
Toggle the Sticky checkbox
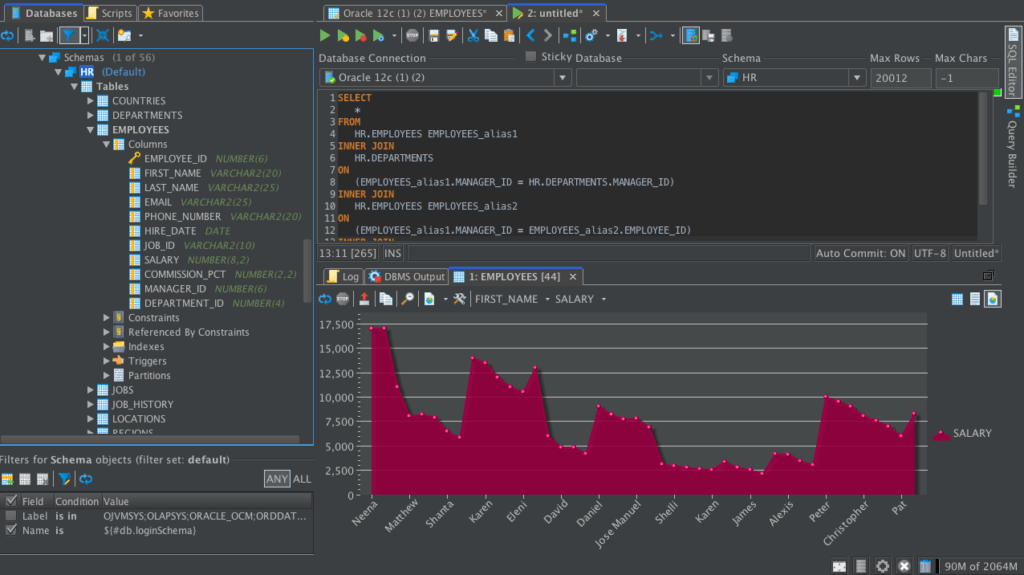pos(531,57)
